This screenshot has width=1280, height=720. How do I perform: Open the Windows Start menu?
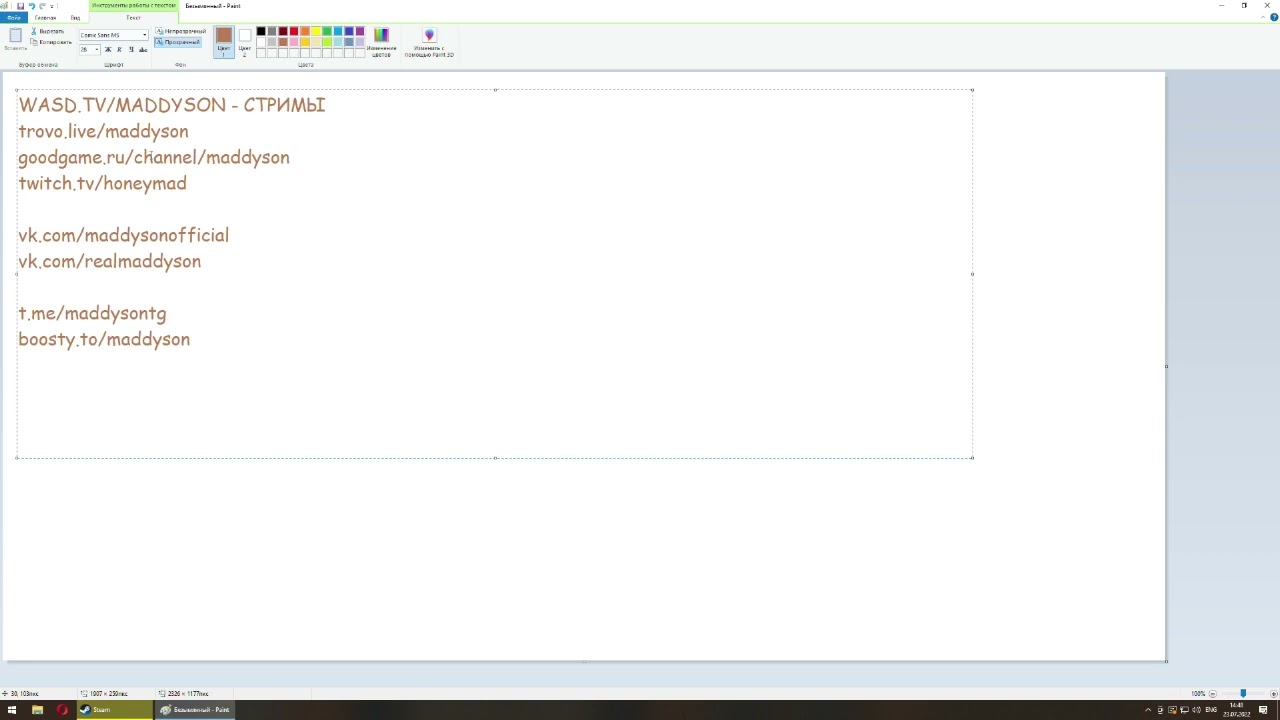pos(12,710)
